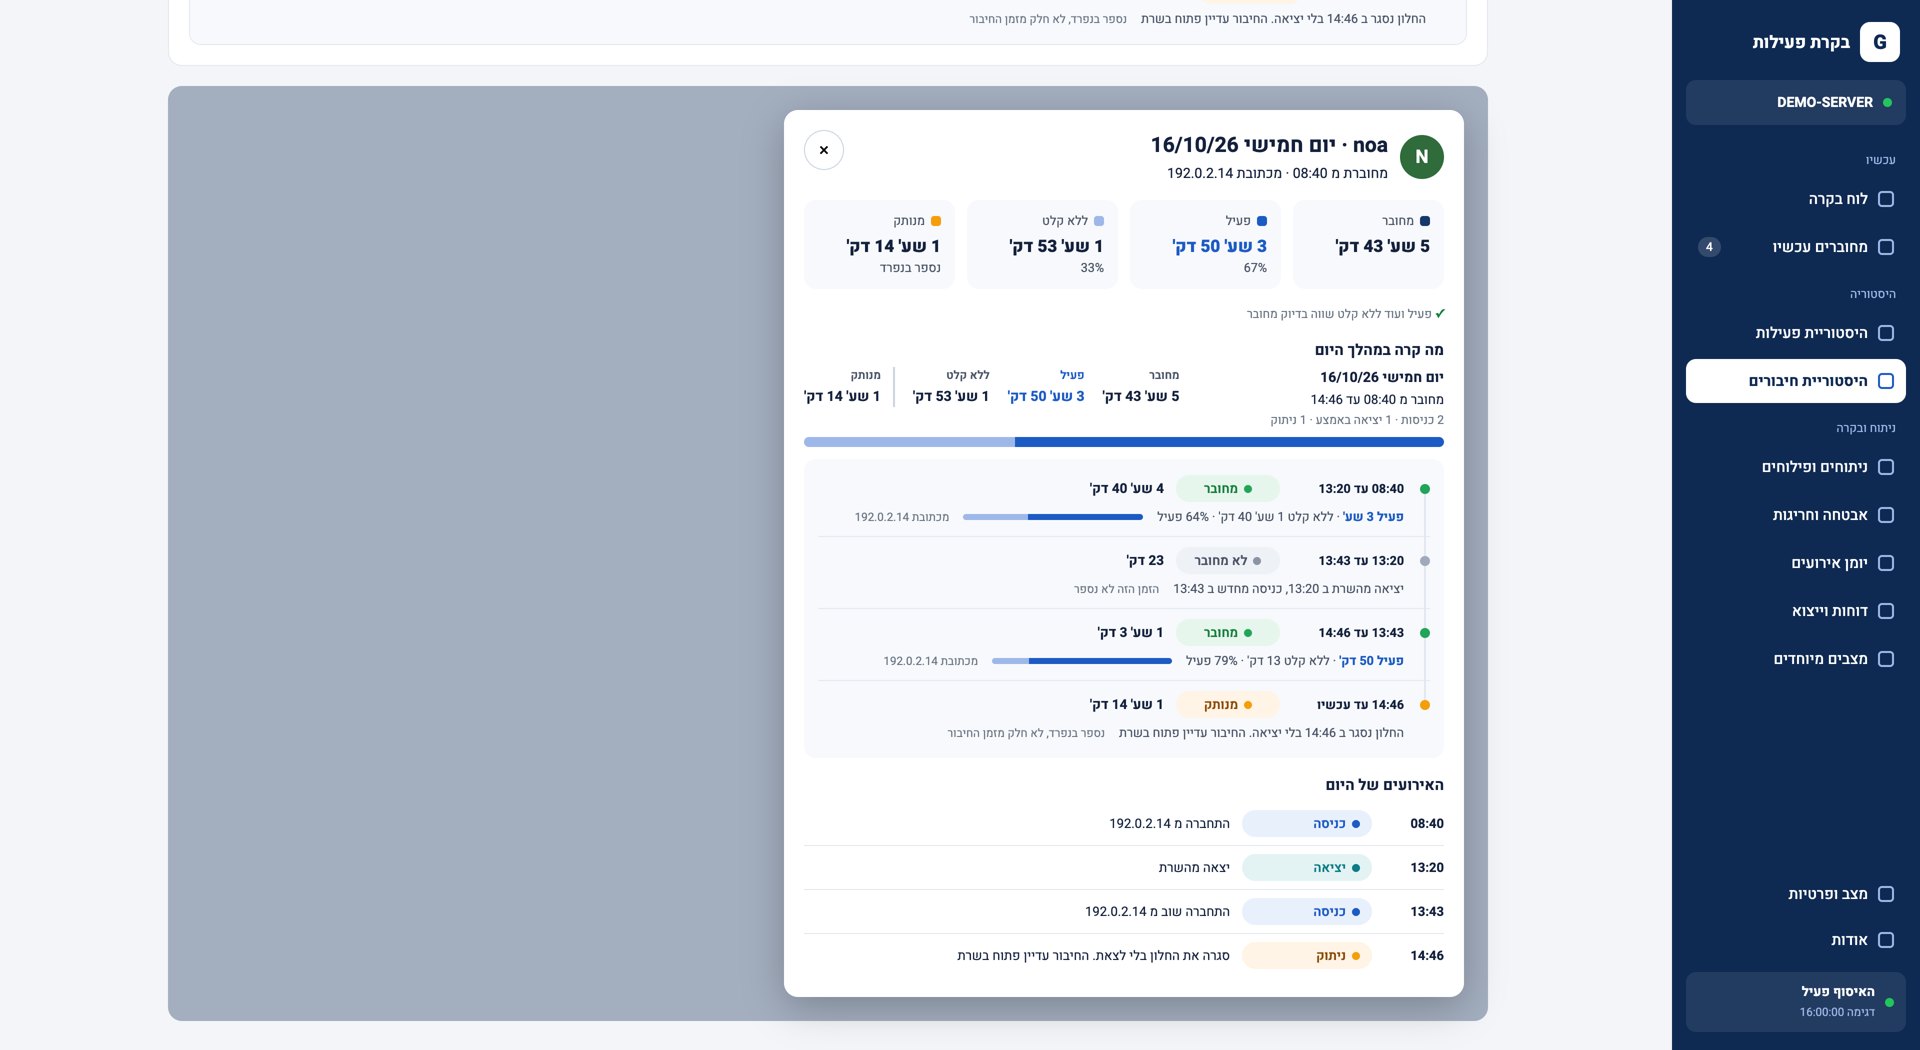
Task: Click the האיסוף פעיל status card
Action: pyautogui.click(x=1795, y=1002)
